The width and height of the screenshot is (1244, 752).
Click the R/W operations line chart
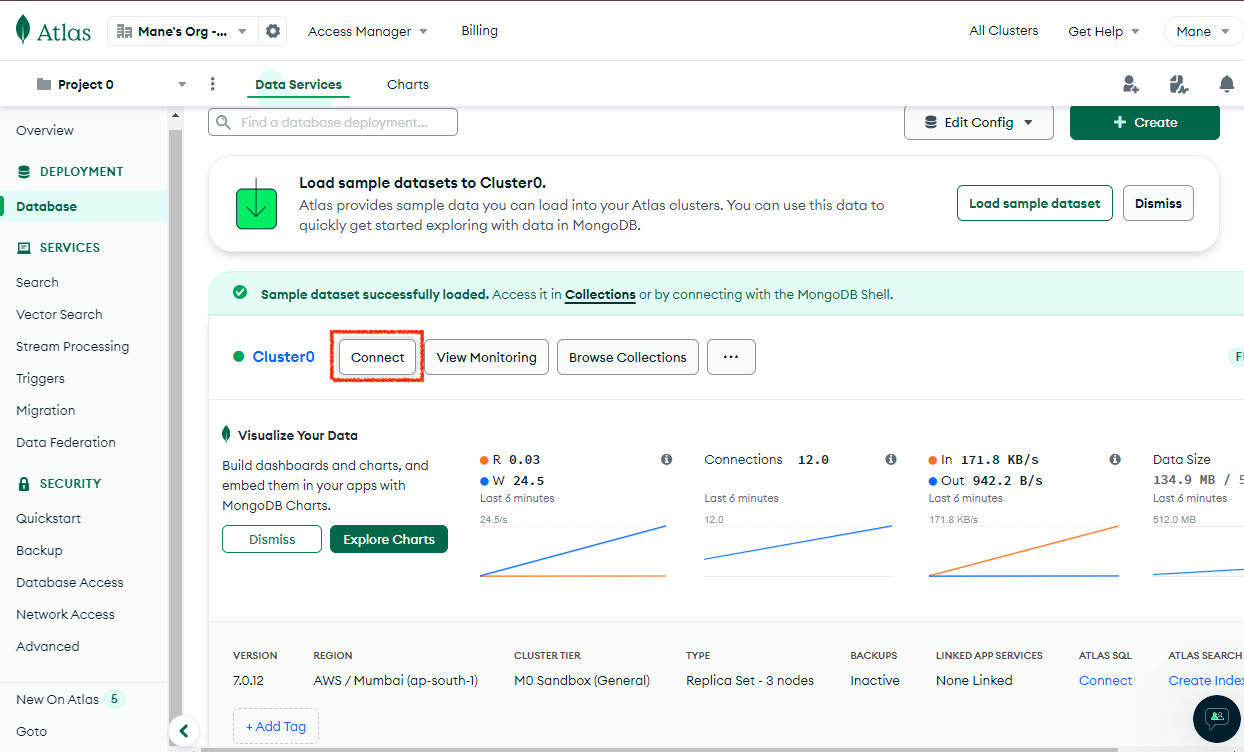pyautogui.click(x=573, y=550)
